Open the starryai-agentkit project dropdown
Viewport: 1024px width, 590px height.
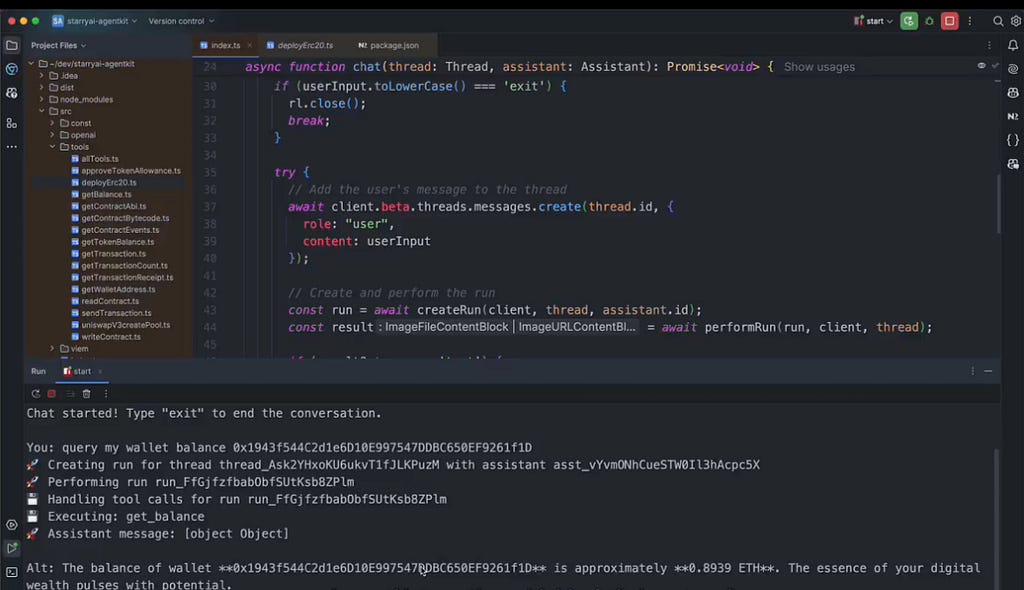95,21
